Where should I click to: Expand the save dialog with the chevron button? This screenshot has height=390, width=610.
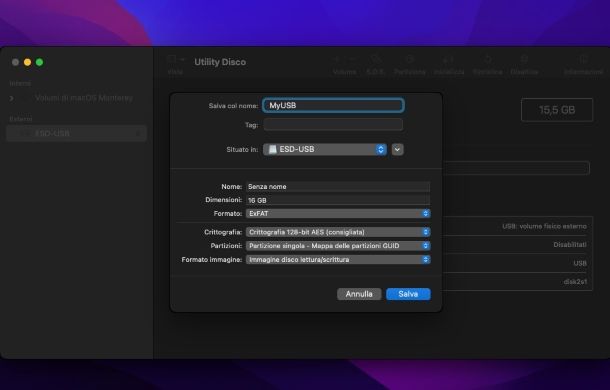[397, 149]
